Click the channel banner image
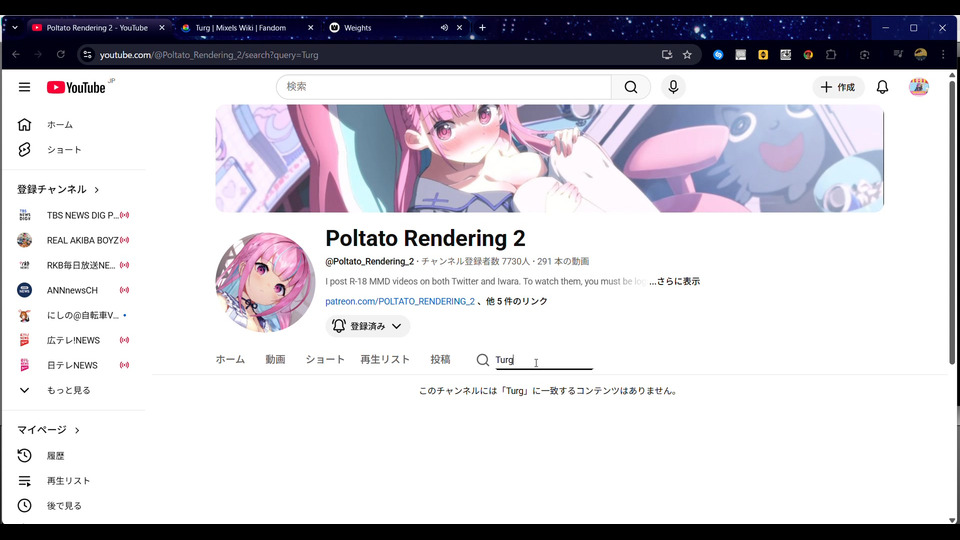Screen dimensions: 960x540 (x=550, y=159)
